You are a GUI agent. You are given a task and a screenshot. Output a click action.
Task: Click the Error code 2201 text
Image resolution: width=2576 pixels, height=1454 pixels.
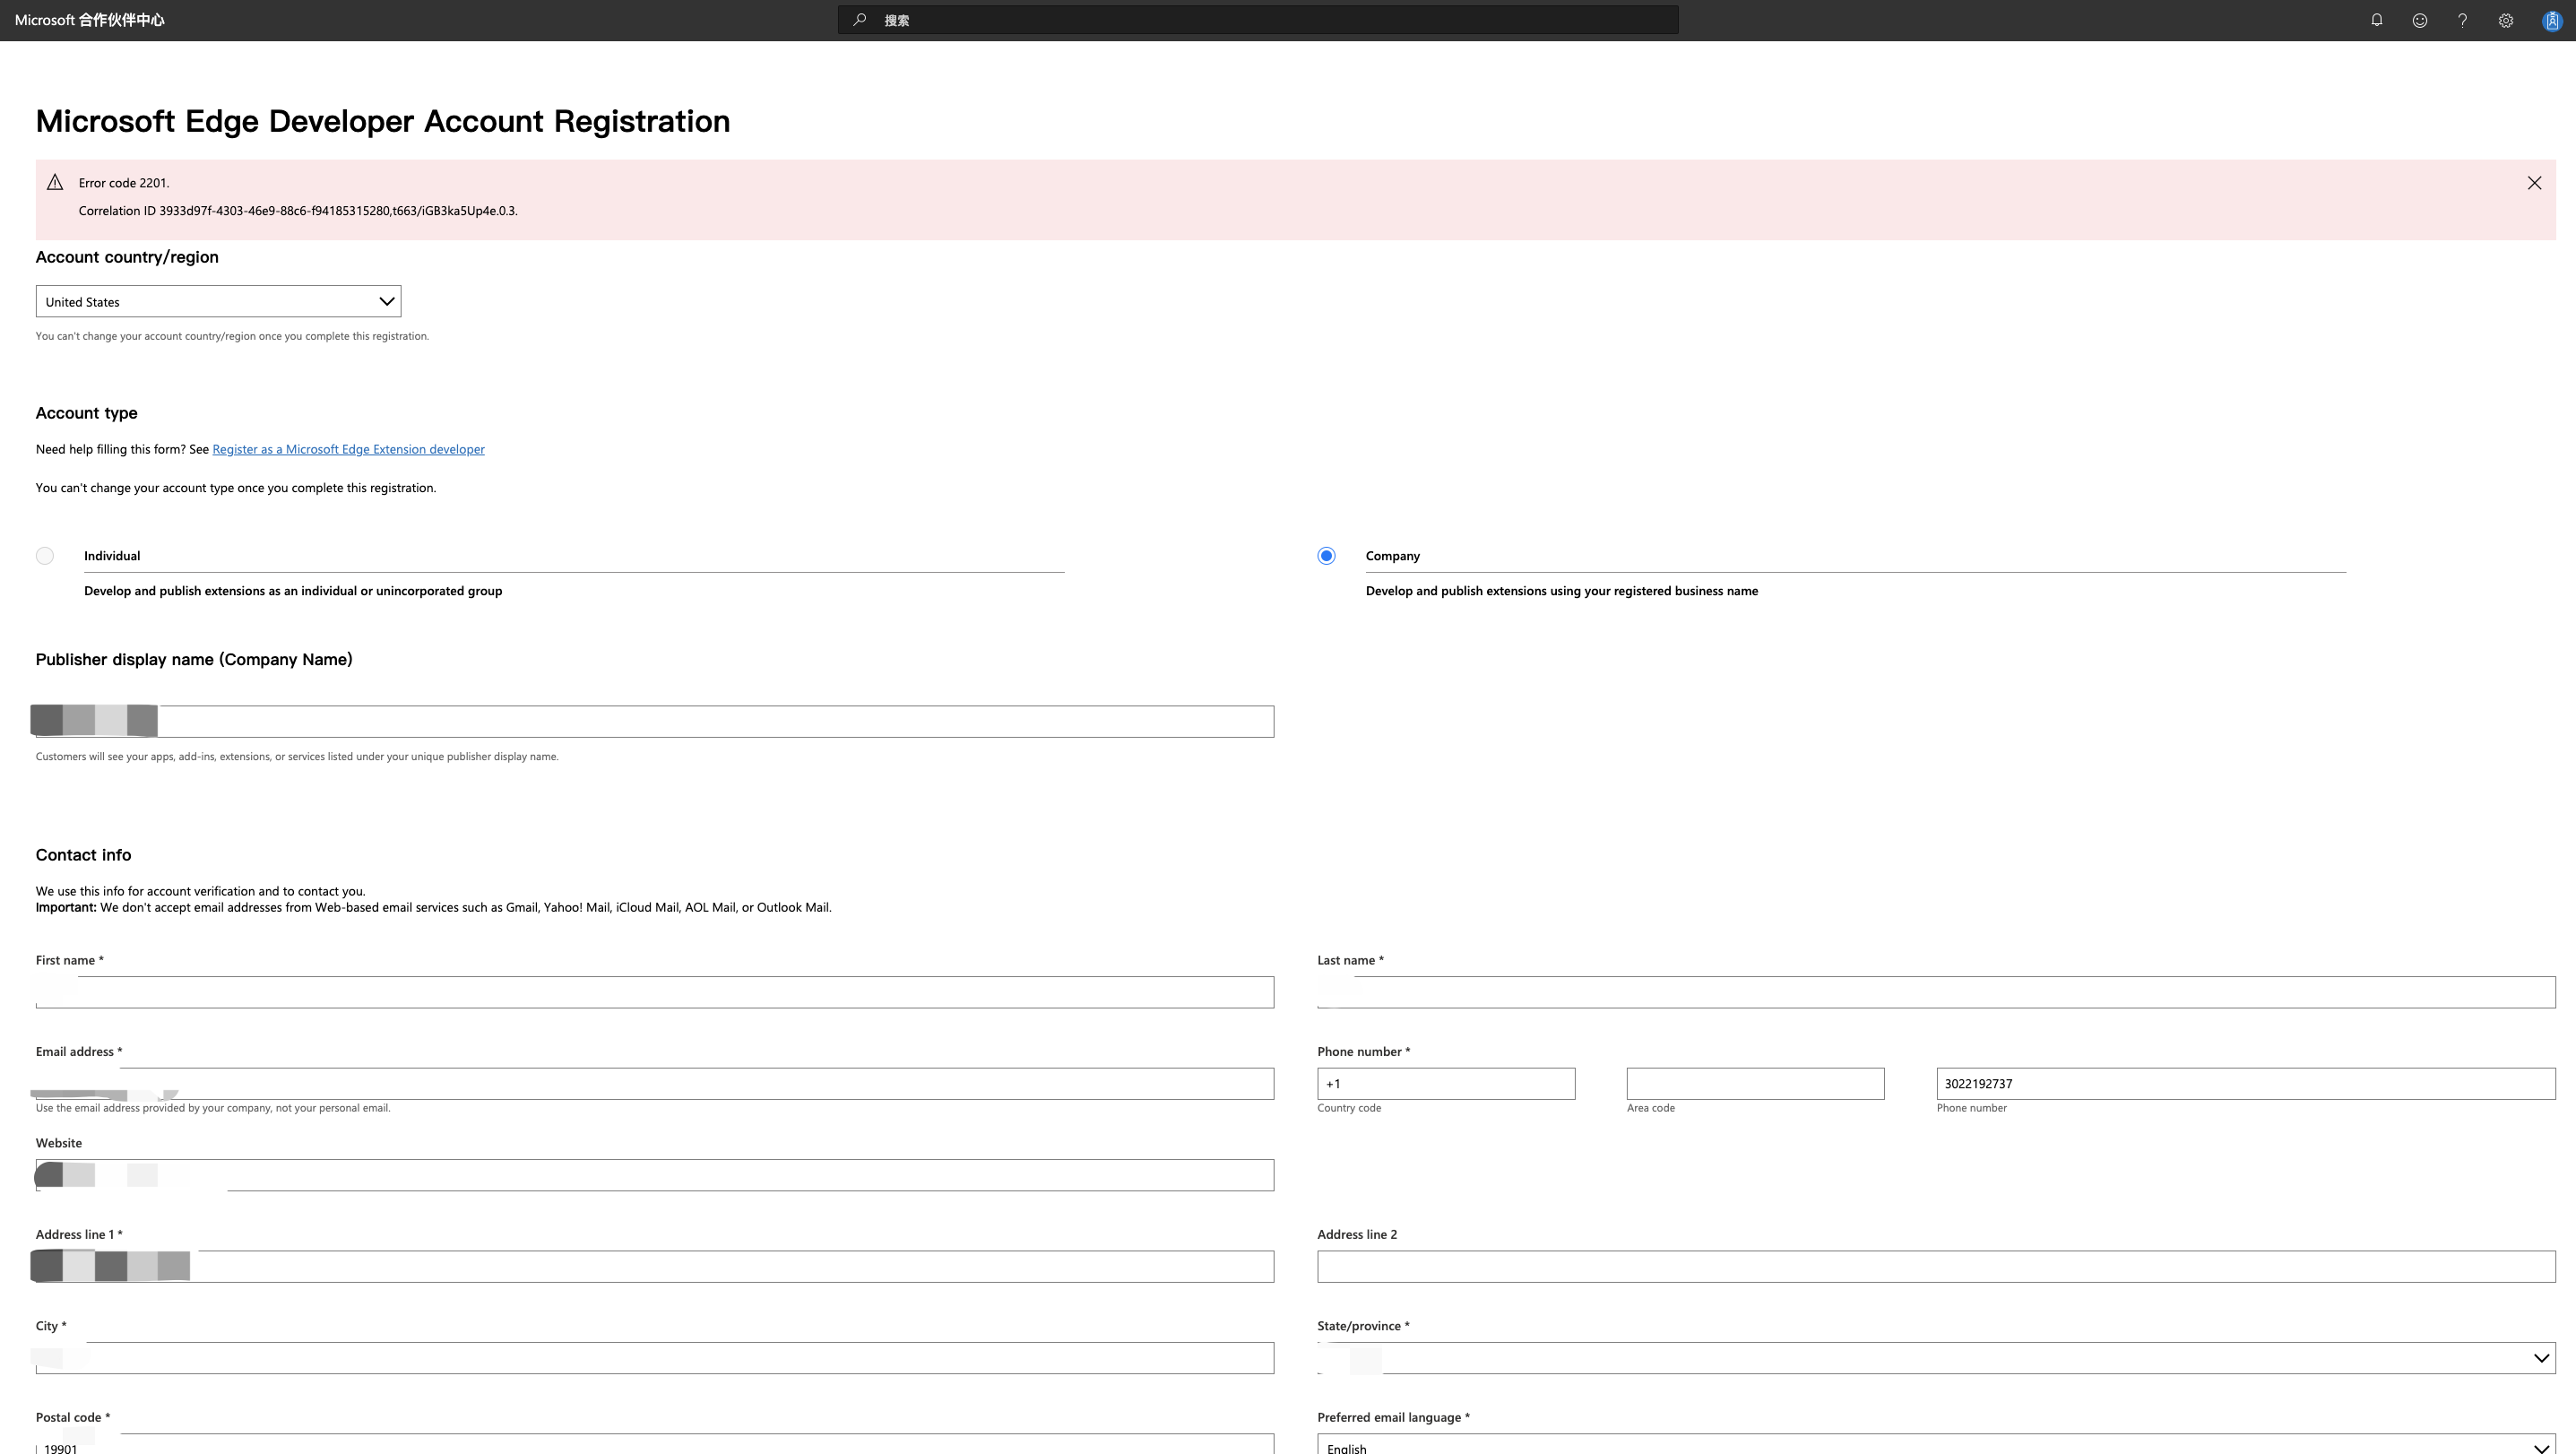(124, 183)
